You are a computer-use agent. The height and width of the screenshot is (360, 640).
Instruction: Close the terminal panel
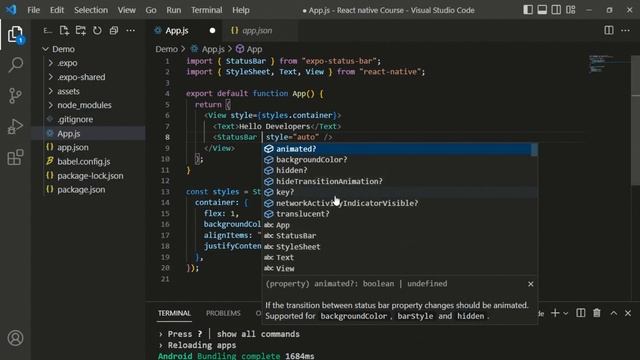[x=628, y=313]
